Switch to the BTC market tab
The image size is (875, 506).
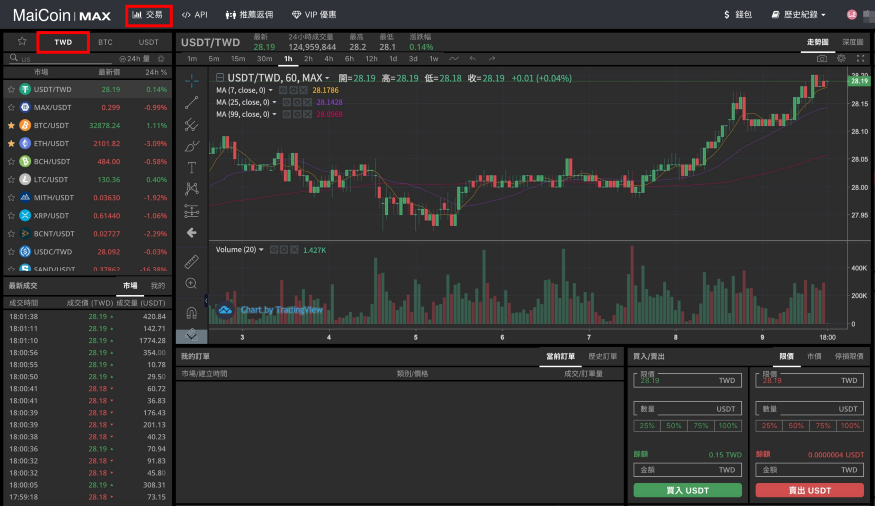click(x=105, y=42)
